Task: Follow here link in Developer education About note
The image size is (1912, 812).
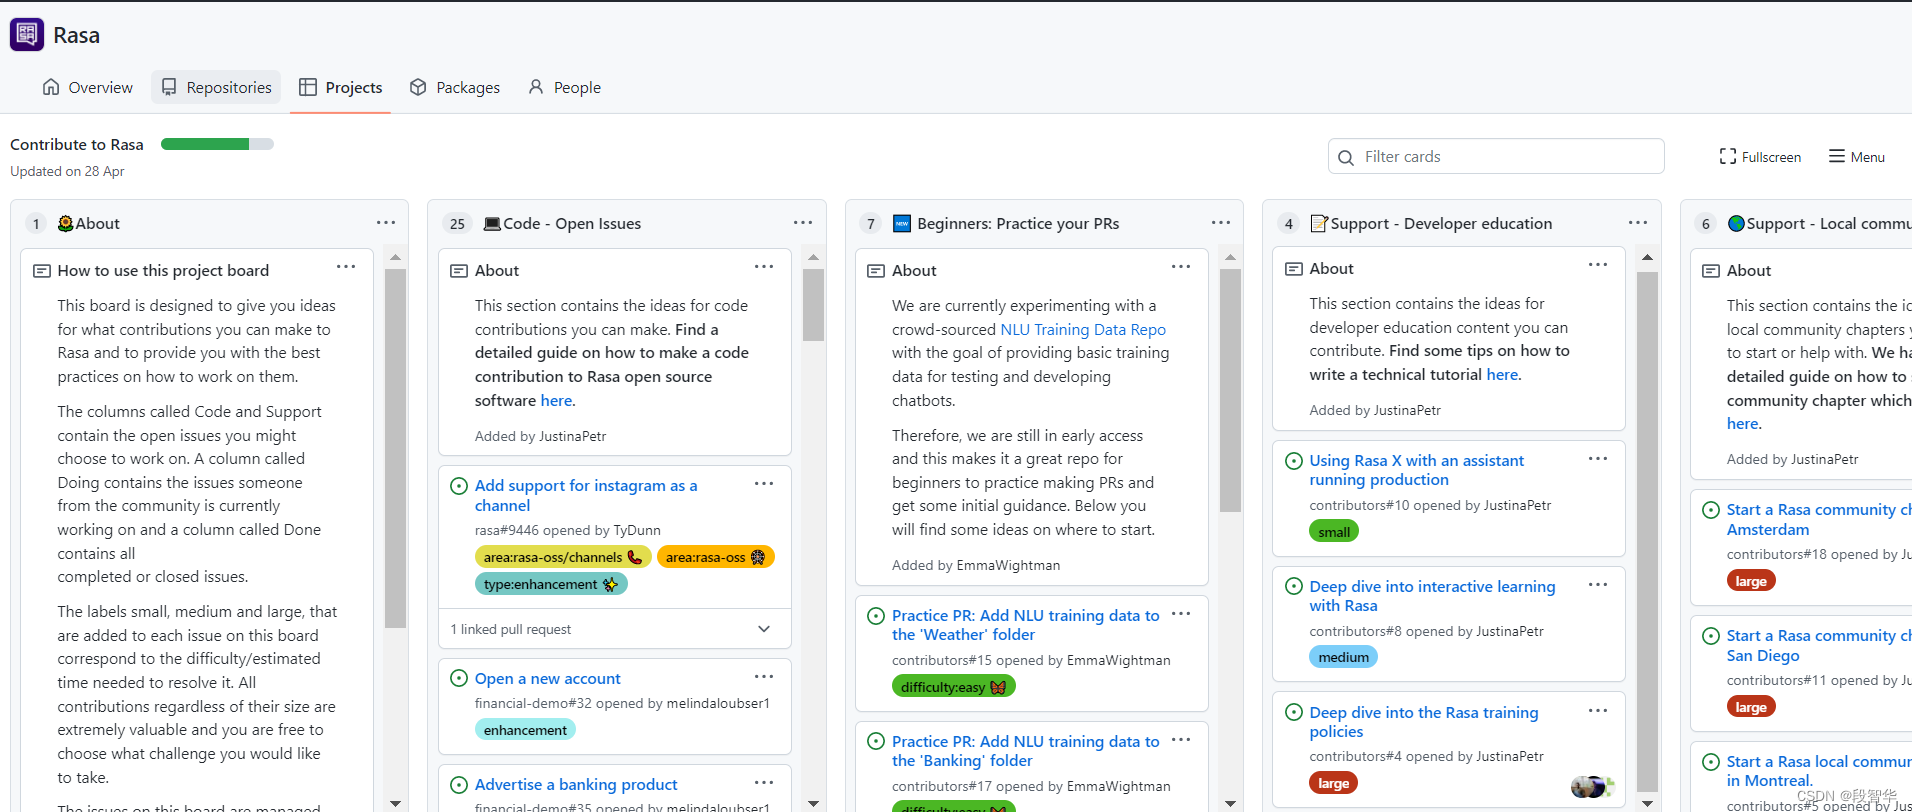Action: 1502,374
